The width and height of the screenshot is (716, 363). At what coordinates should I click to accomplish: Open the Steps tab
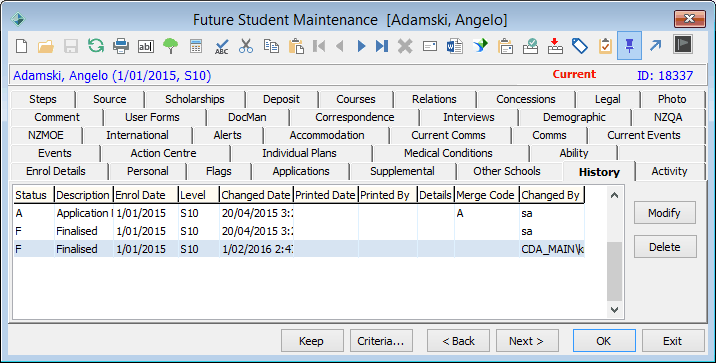(x=43, y=99)
